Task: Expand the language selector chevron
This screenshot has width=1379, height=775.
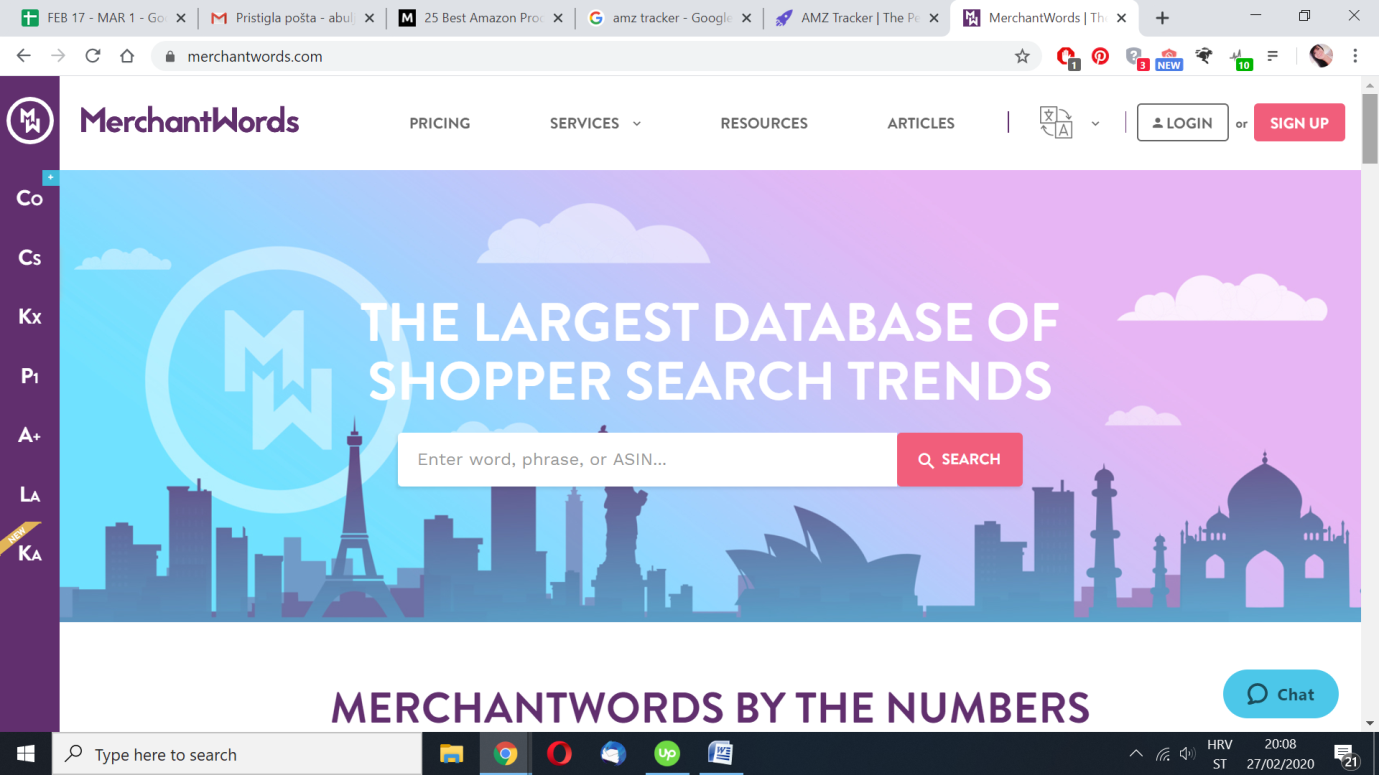Action: (x=1095, y=124)
